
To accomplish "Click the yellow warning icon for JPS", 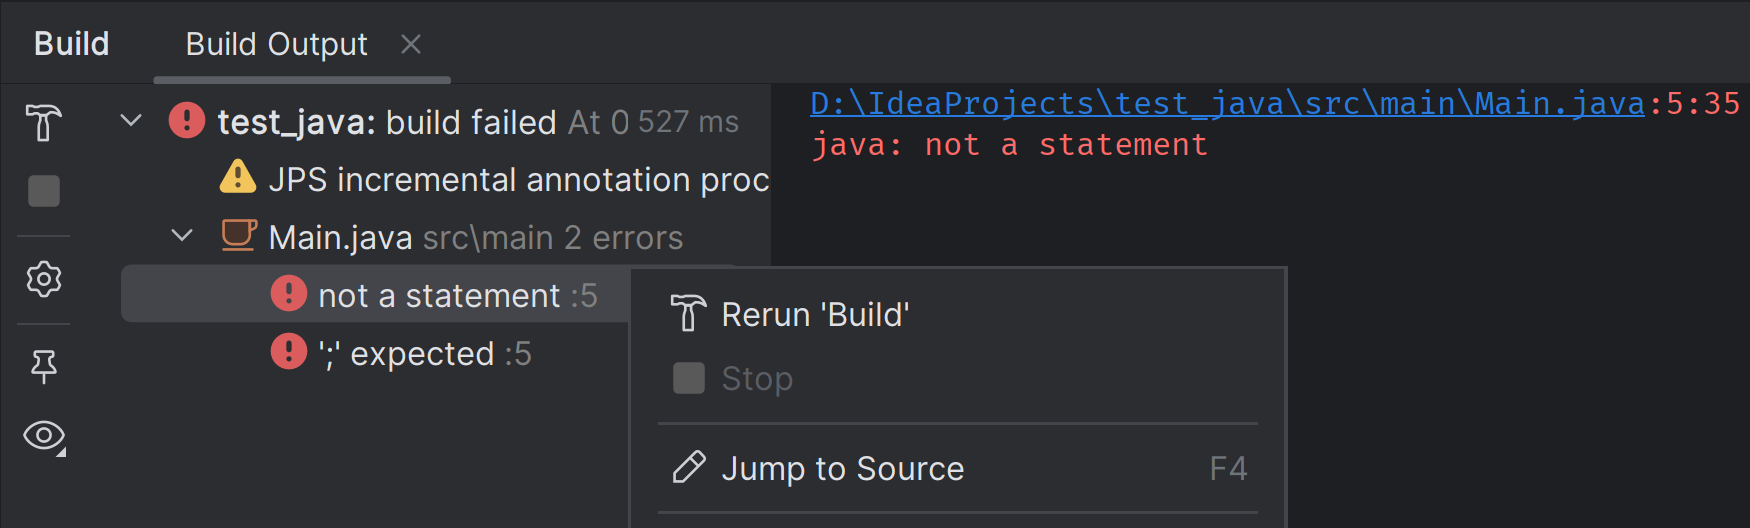I will tap(238, 178).
